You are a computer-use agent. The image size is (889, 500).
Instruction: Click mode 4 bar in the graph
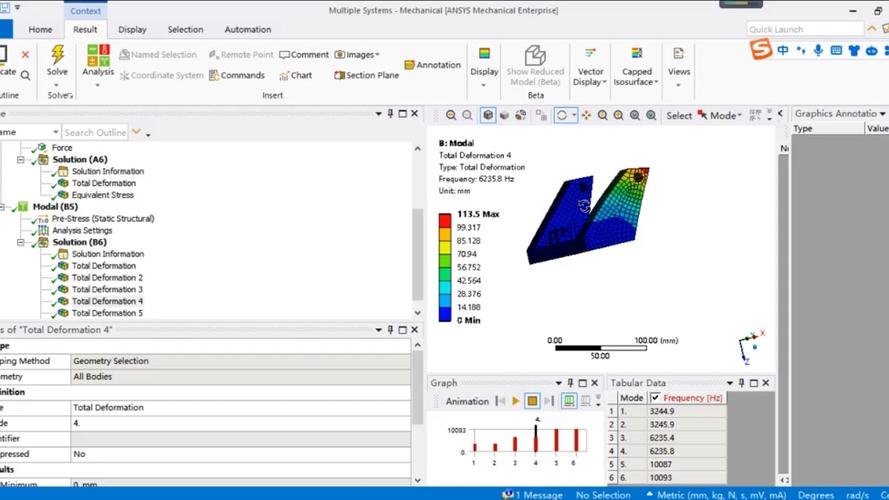pyautogui.click(x=535, y=439)
